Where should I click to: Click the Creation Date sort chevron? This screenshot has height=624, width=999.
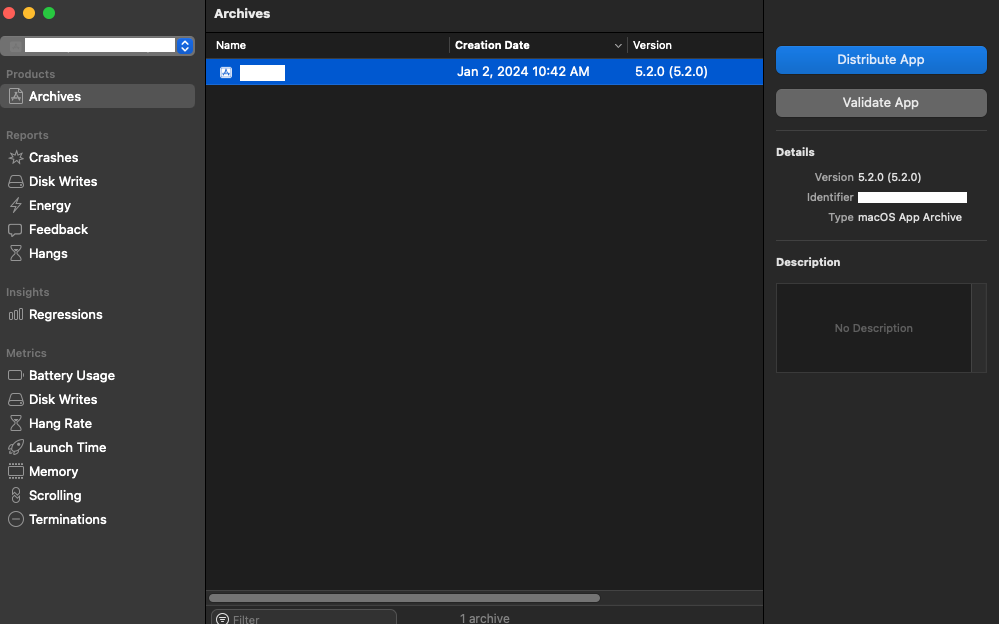pyautogui.click(x=617, y=46)
